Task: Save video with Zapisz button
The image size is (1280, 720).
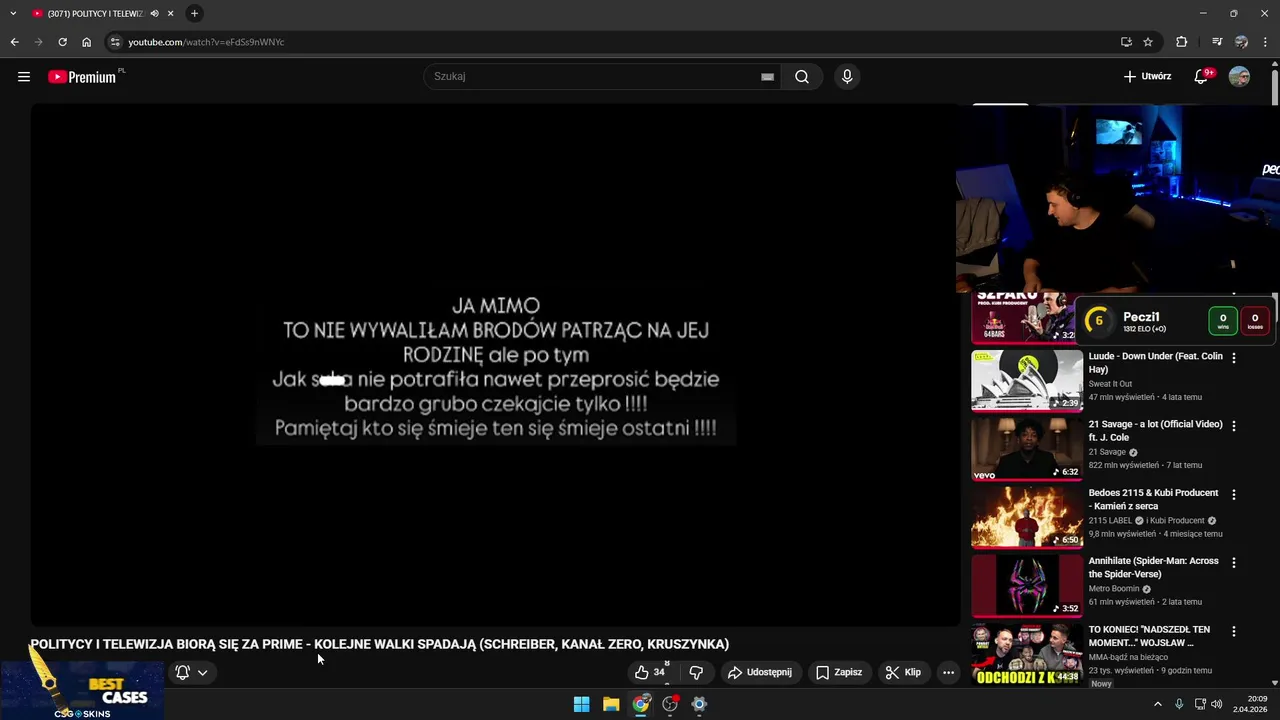Action: click(838, 672)
